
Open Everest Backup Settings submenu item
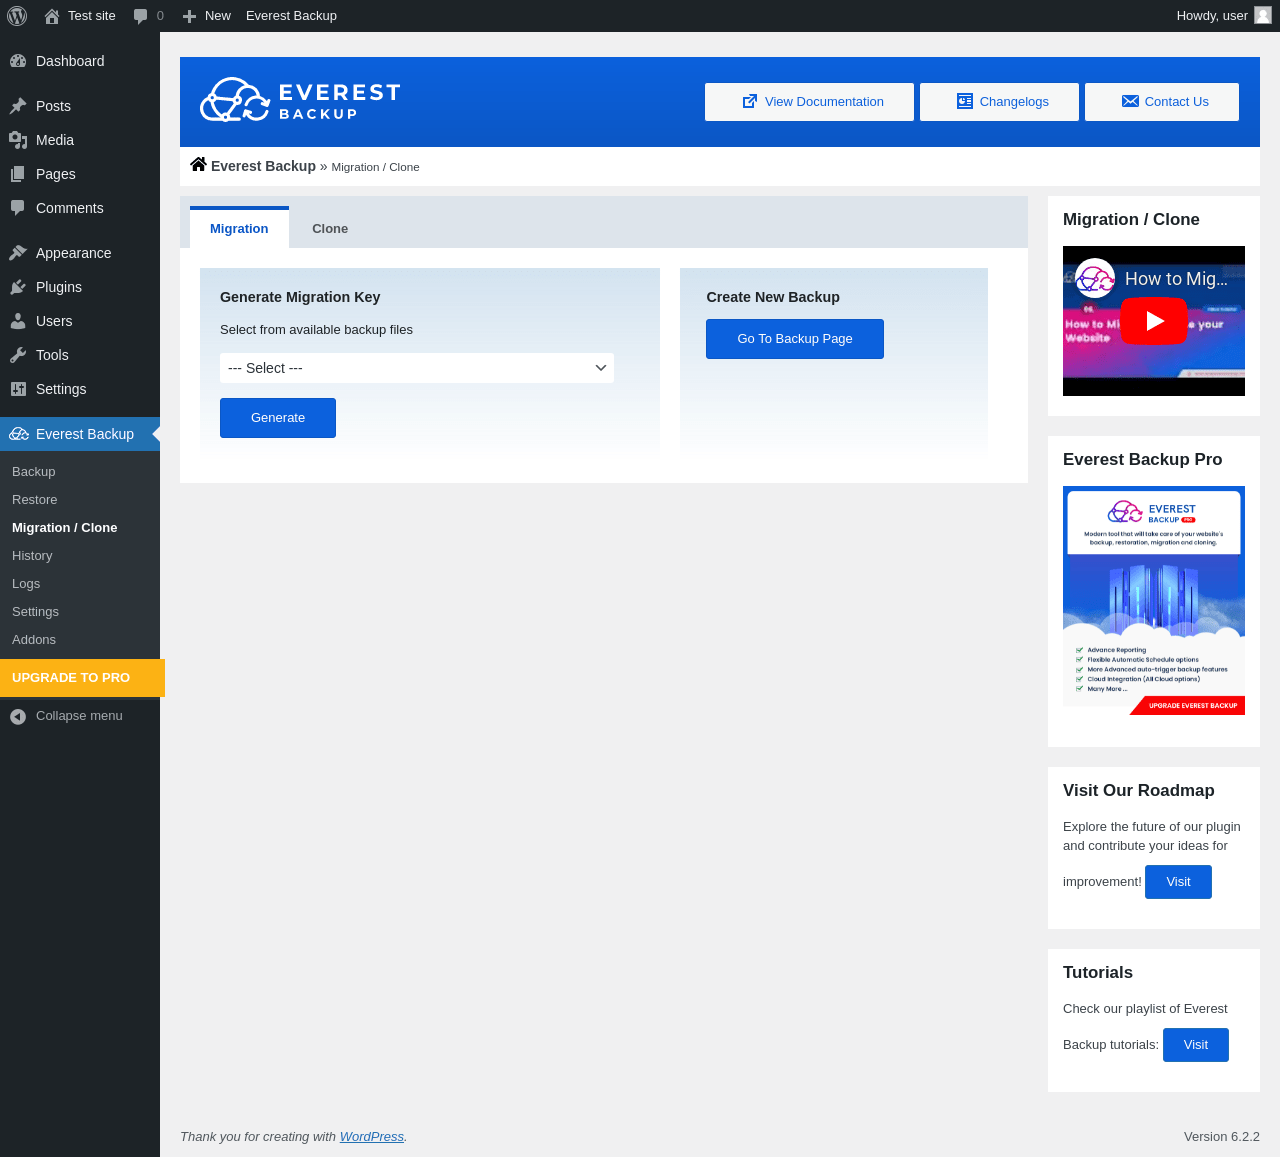point(35,612)
